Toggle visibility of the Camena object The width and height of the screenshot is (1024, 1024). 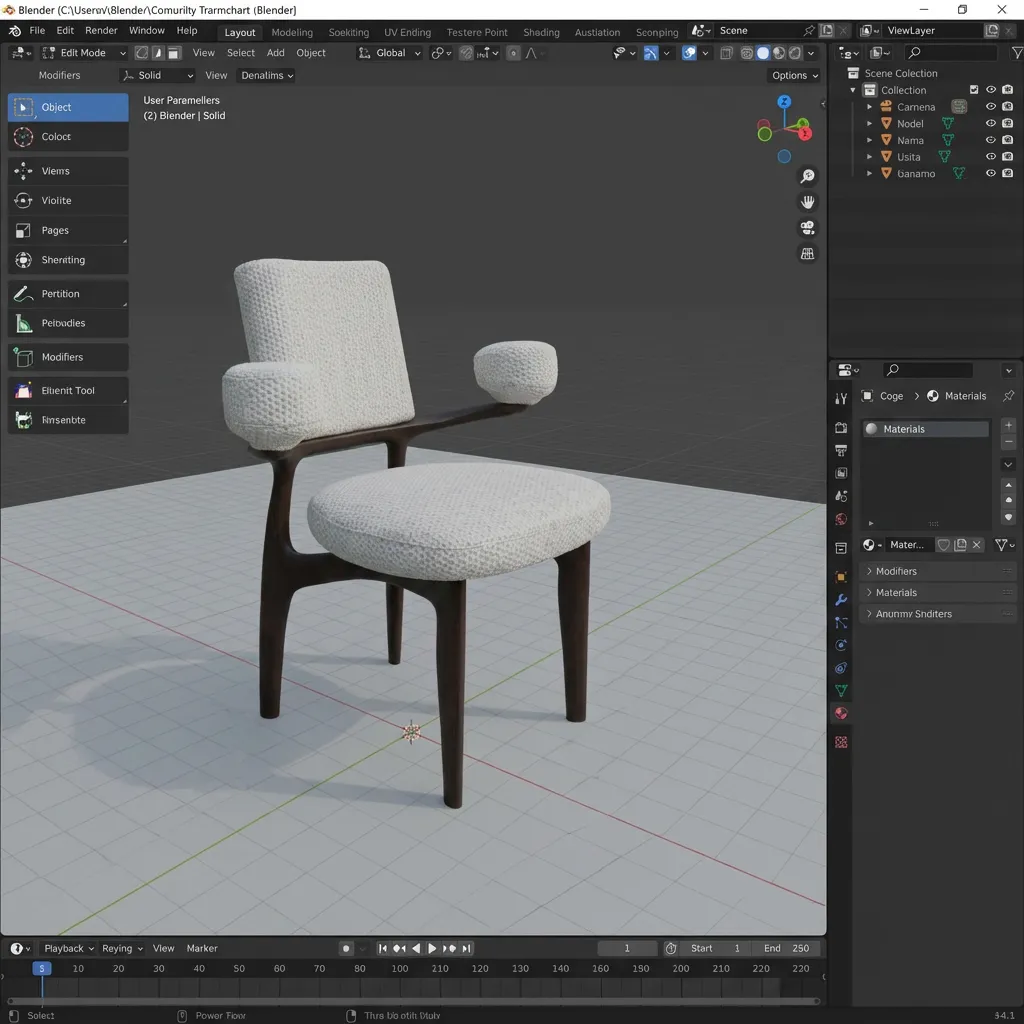tap(990, 107)
